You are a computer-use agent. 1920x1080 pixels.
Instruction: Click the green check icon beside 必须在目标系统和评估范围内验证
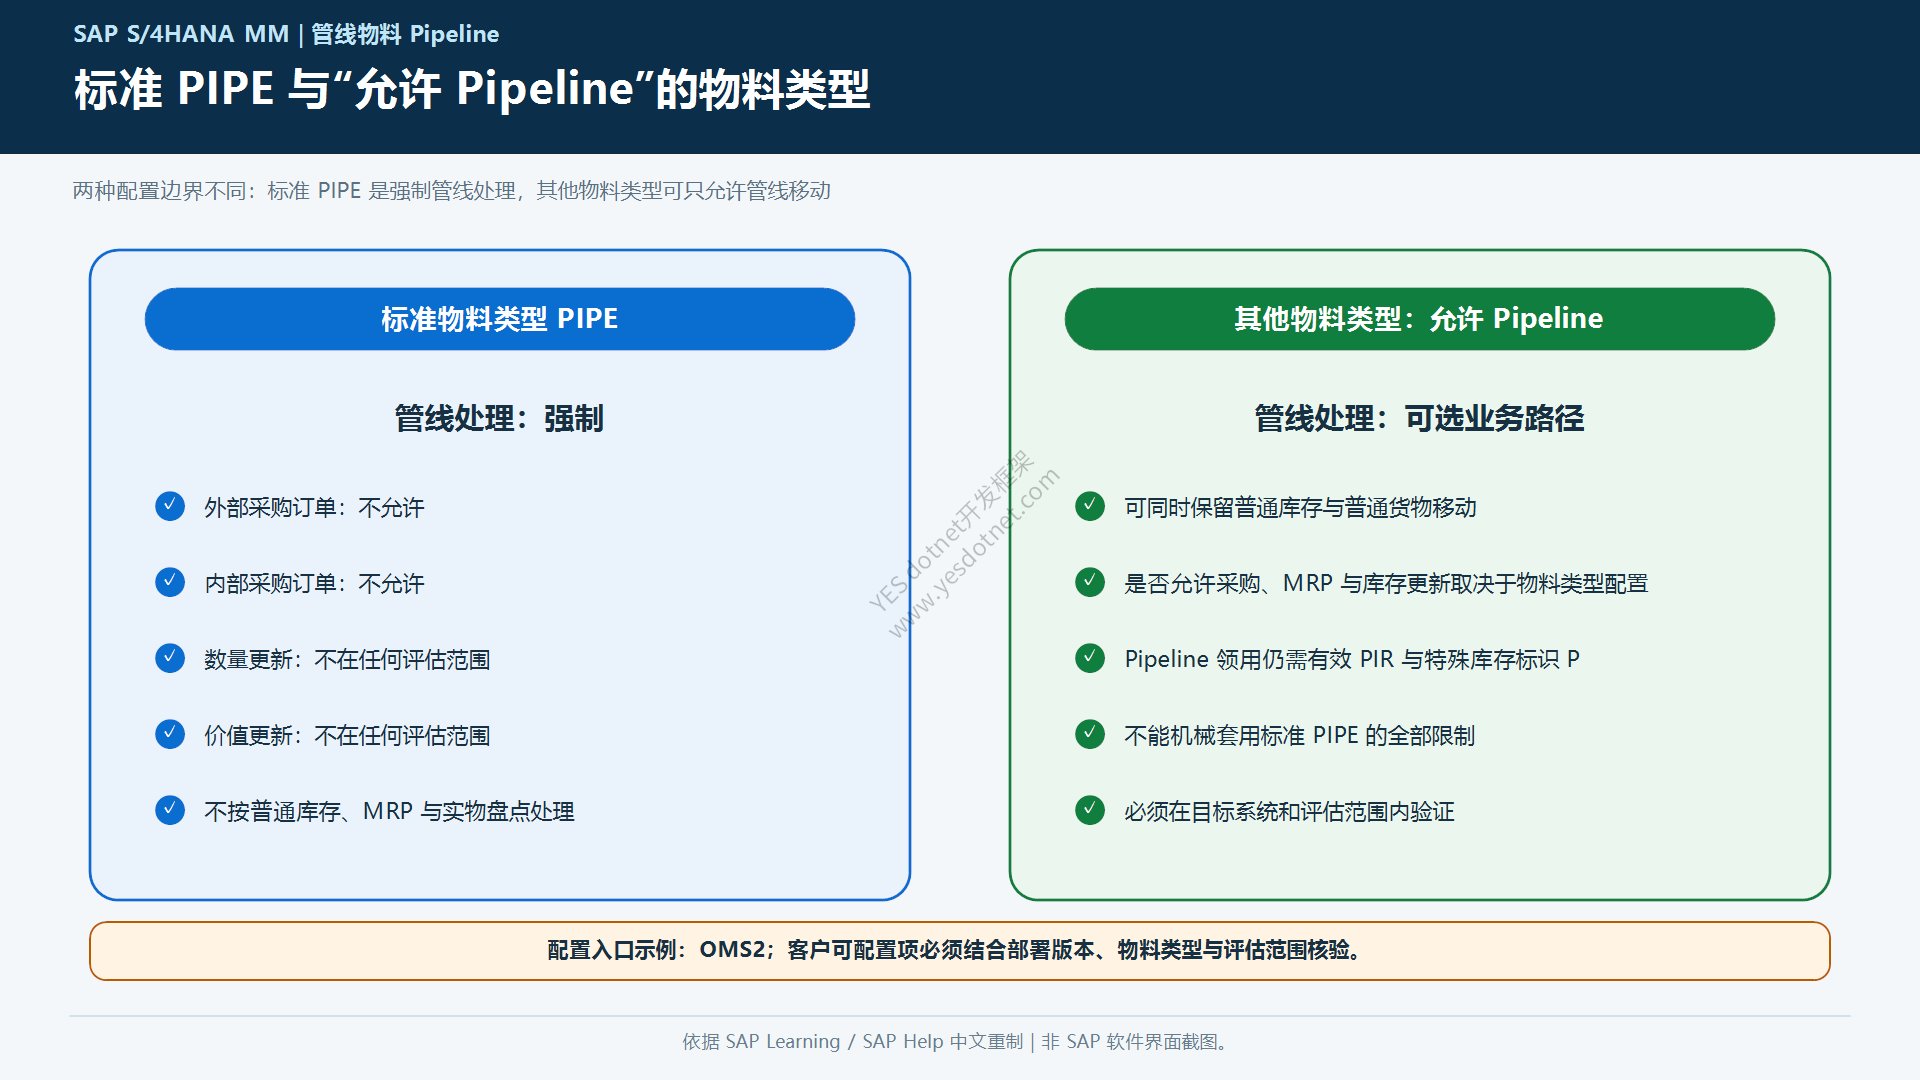point(1090,810)
